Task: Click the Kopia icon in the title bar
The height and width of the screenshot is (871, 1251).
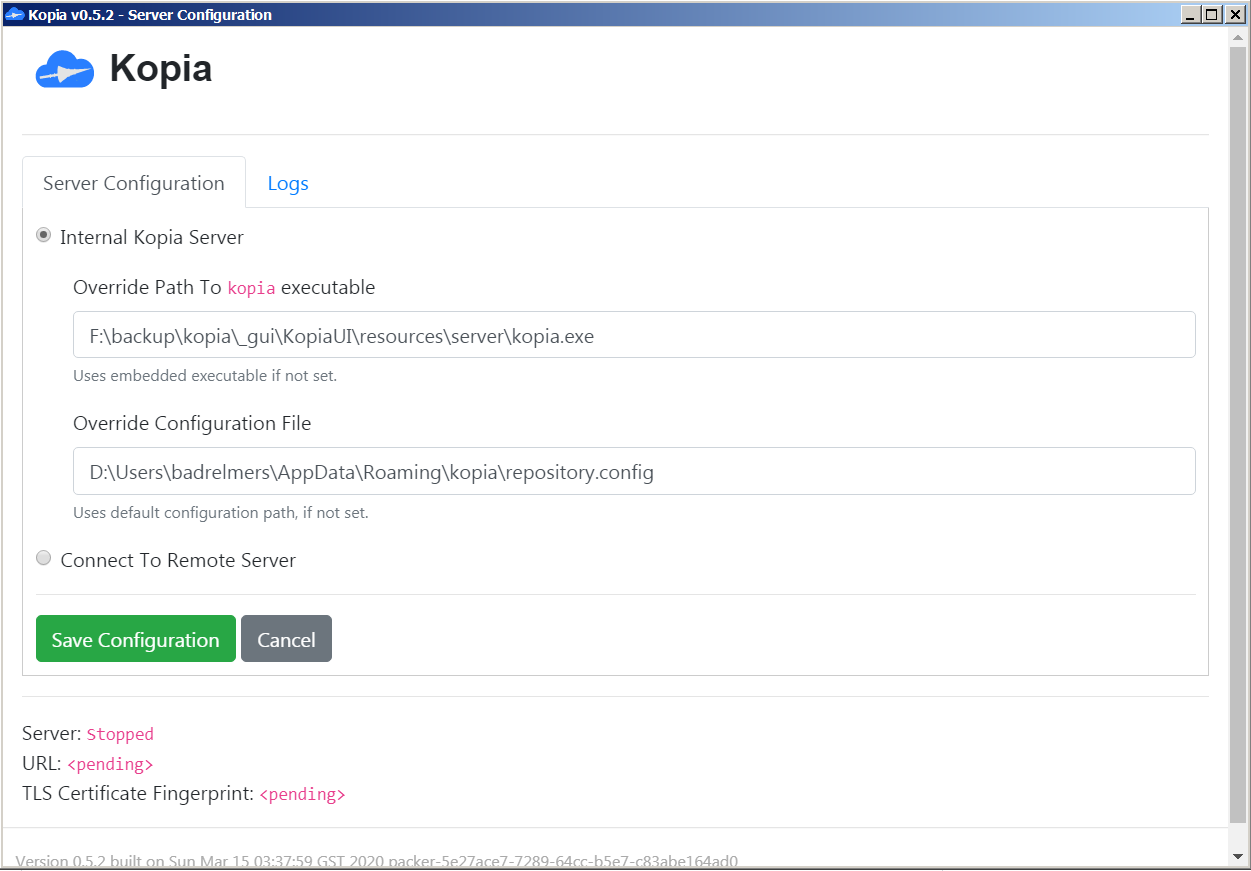Action: [x=14, y=14]
